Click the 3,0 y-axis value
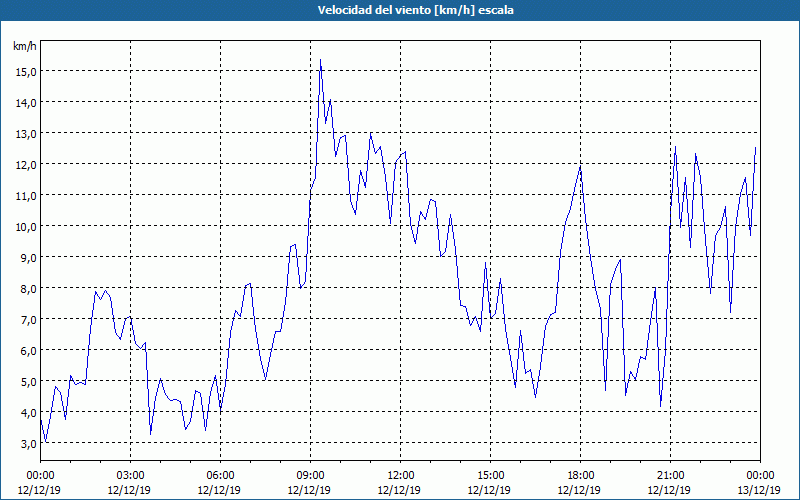 pos(28,444)
